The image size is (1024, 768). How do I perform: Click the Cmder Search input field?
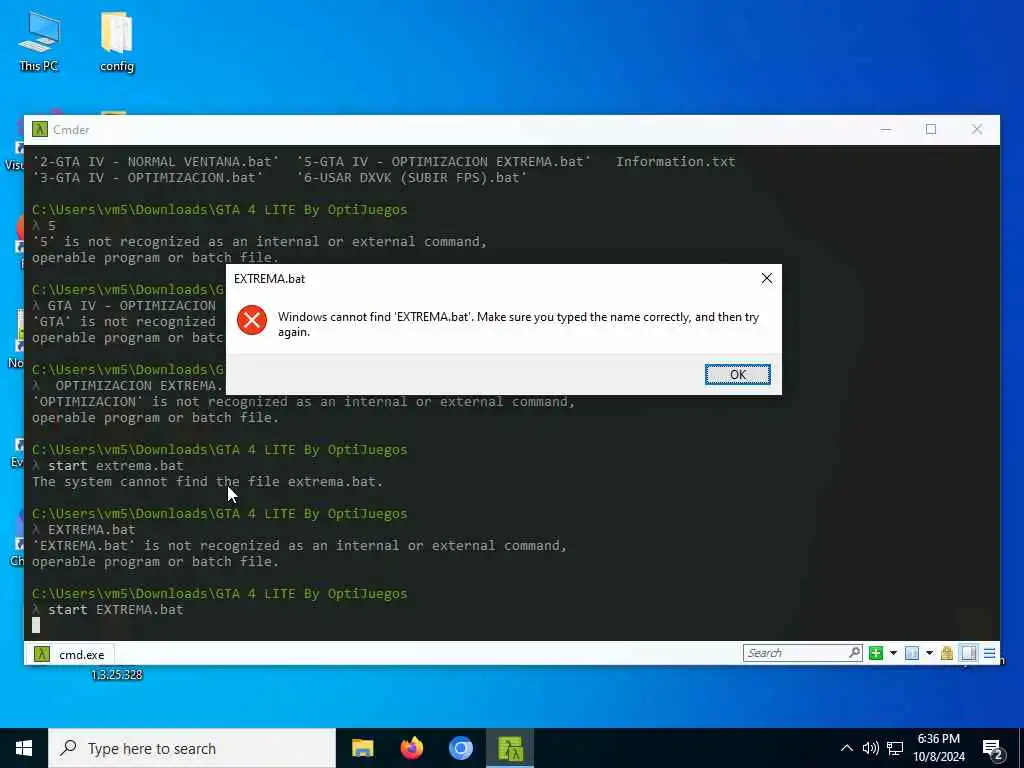(x=795, y=653)
